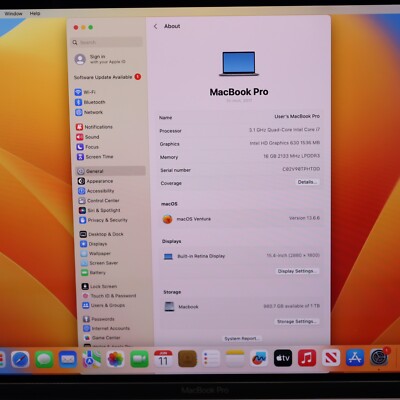Screen dimensions: 400x400
Task: Open Screen Saver settings
Action: tap(100, 263)
